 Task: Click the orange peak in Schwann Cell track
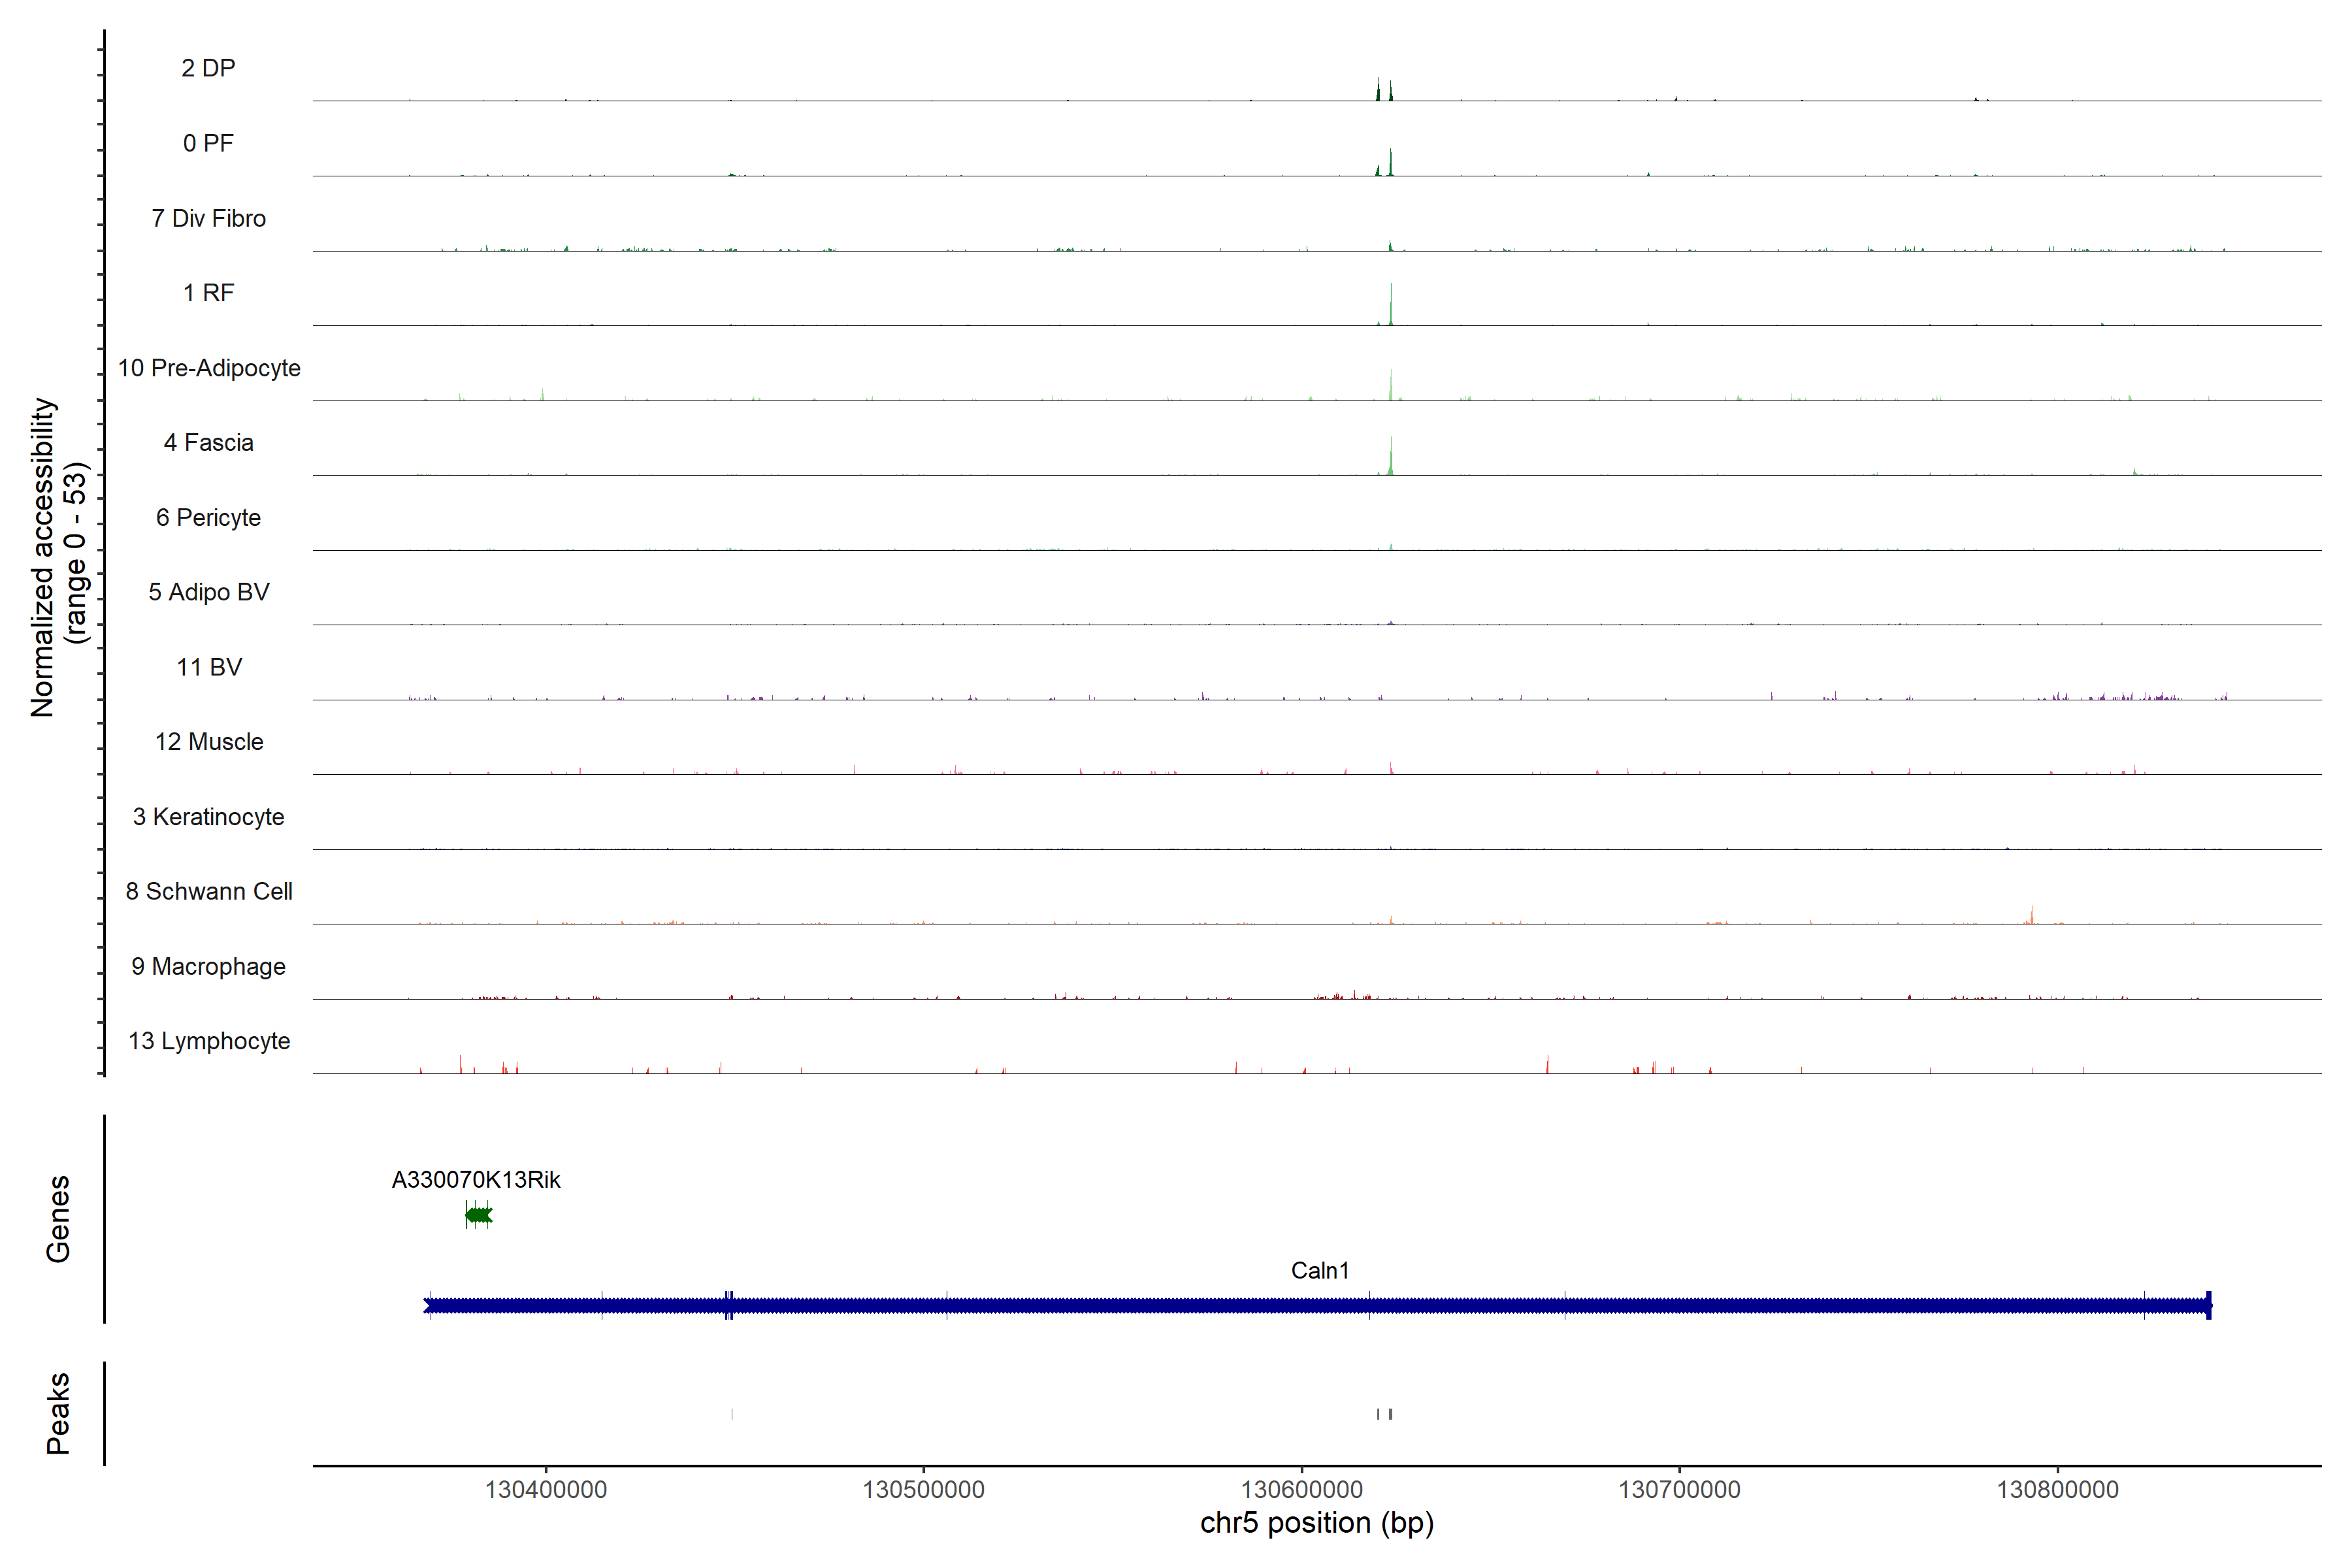2031,916
